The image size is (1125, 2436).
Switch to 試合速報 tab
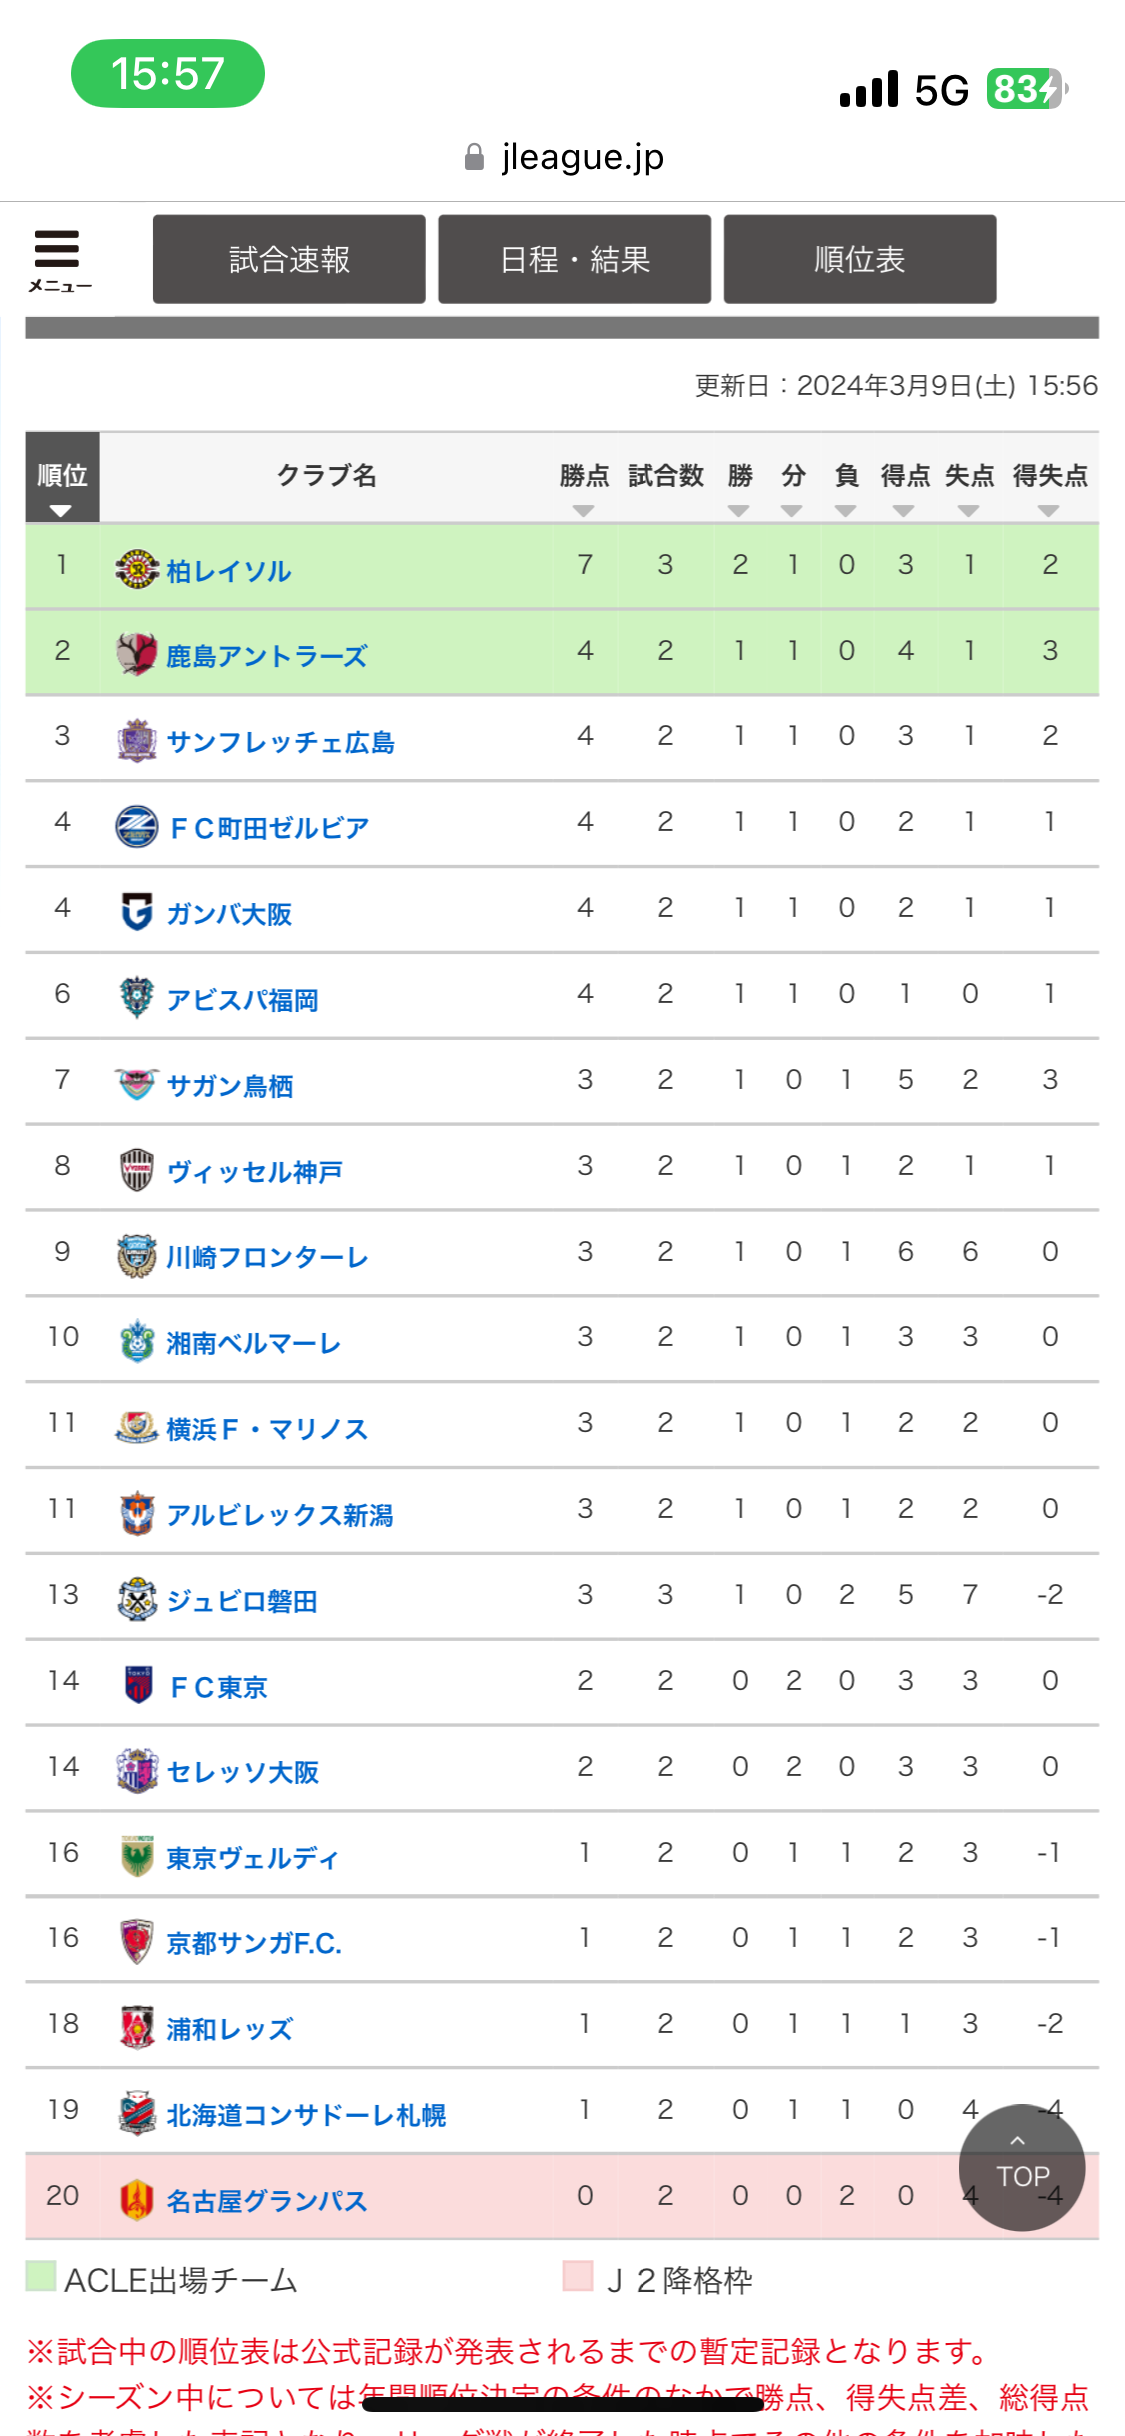(289, 259)
